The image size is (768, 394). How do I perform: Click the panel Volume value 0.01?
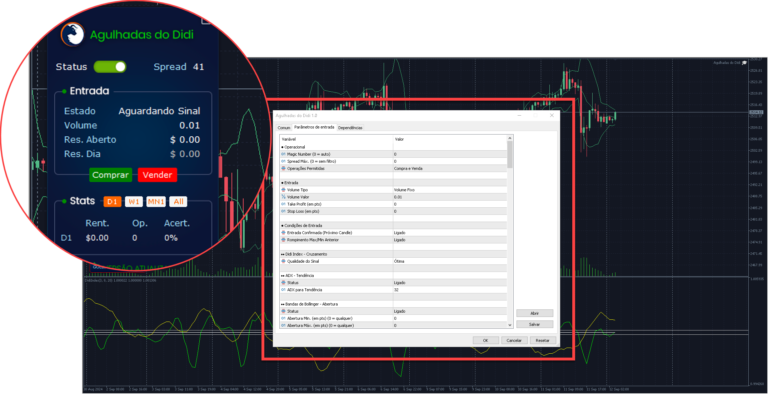[x=190, y=125]
